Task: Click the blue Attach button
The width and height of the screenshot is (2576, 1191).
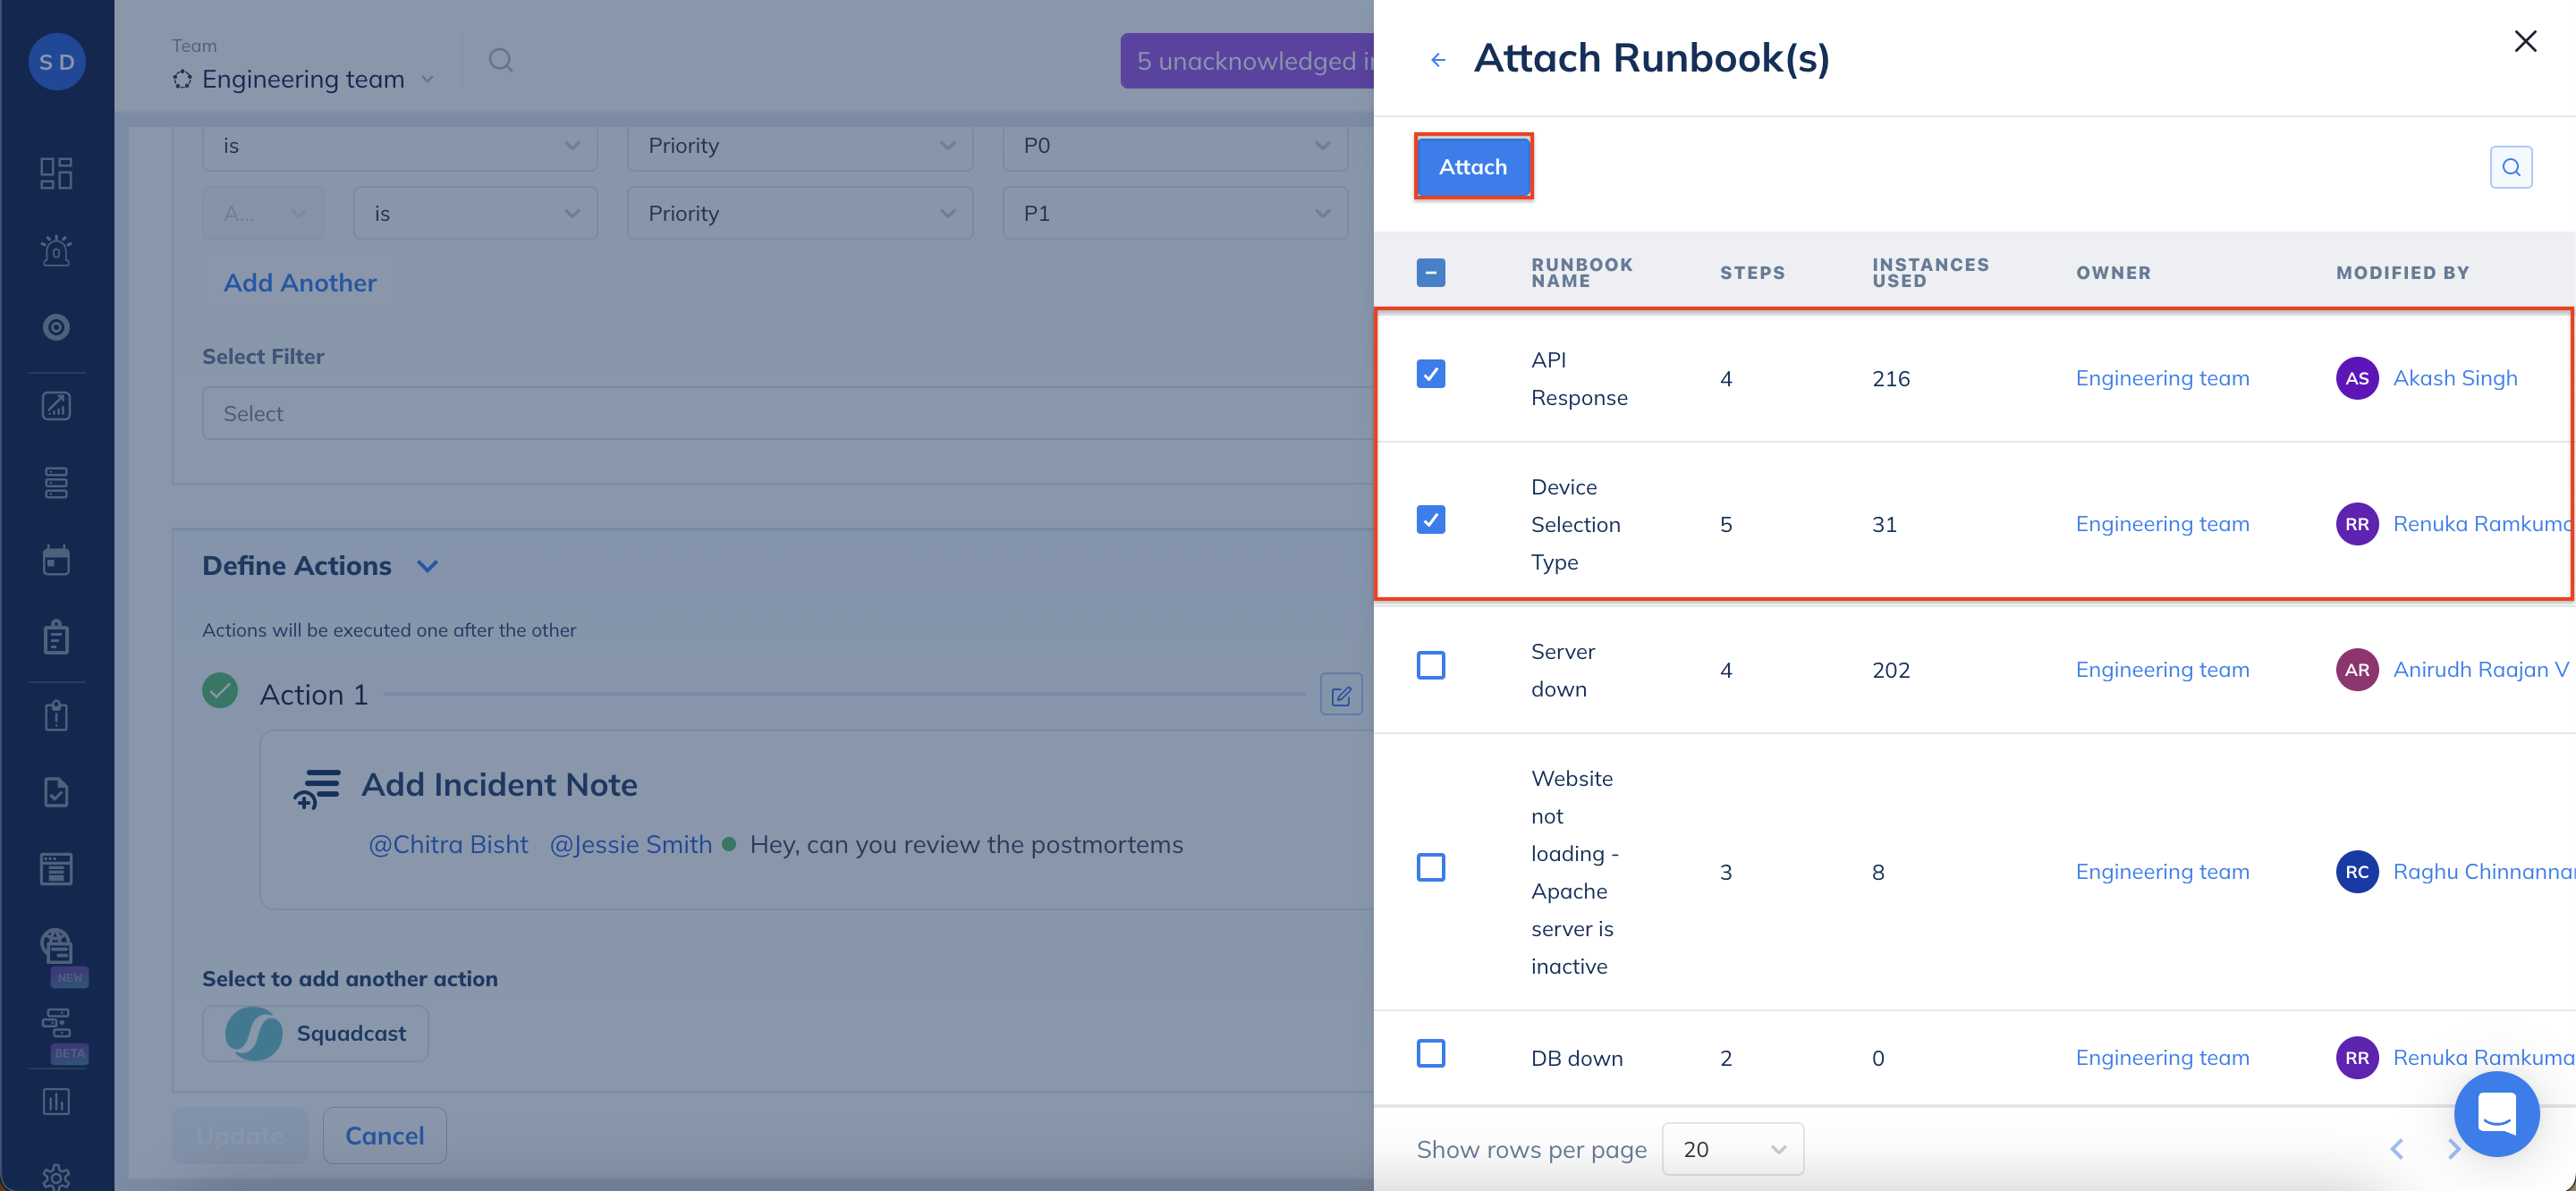Action: 1472,167
